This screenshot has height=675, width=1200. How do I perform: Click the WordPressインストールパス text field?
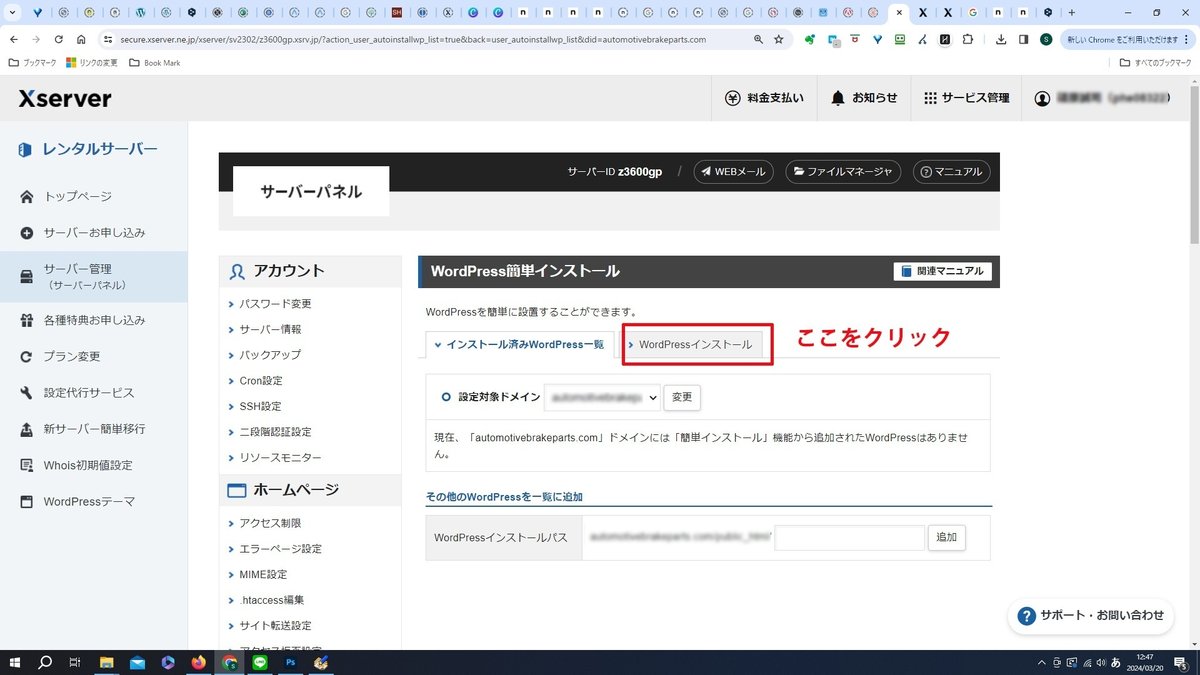pyautogui.click(x=850, y=538)
